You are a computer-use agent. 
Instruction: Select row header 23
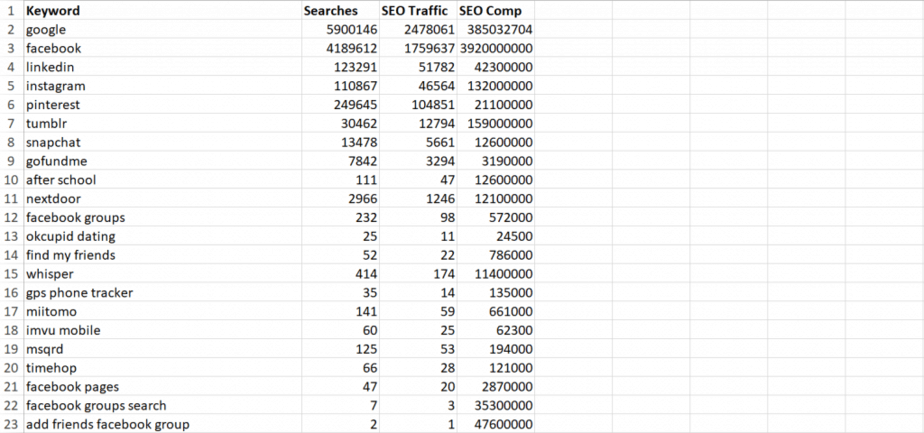click(12, 424)
